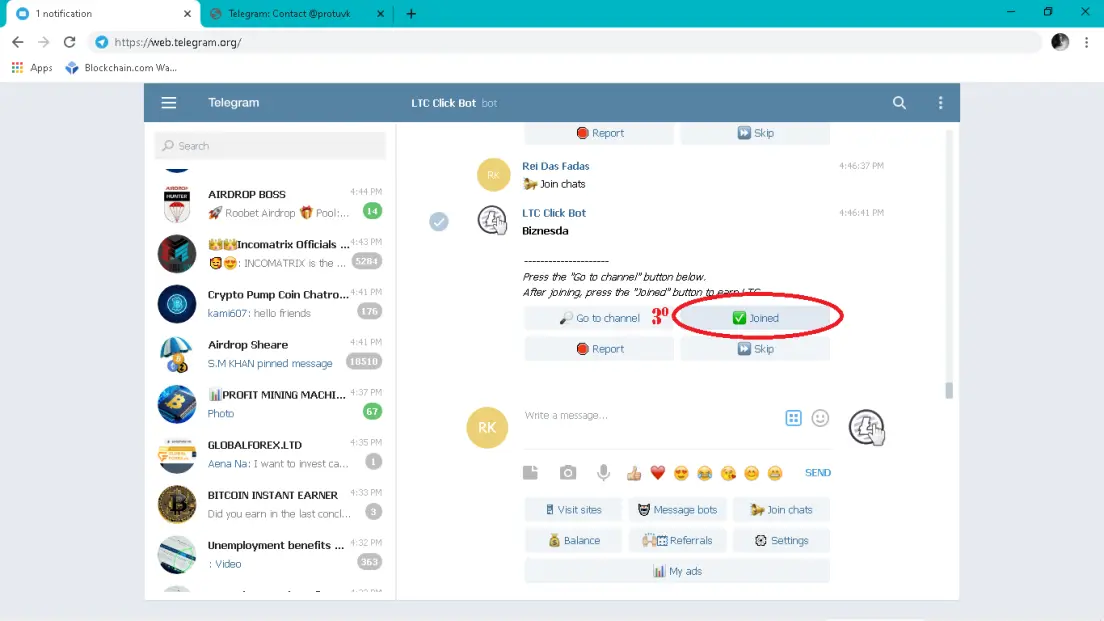Open the emoji picker smiley icon

tap(820, 418)
